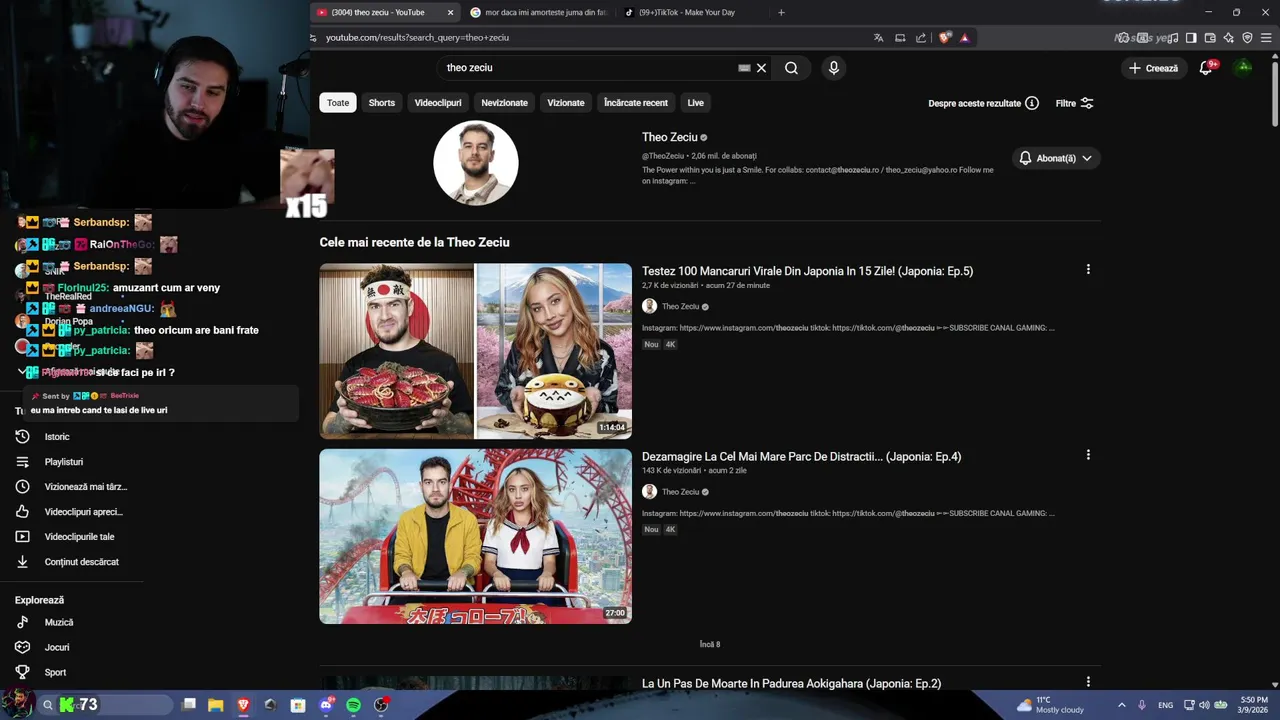Clear the search text with the X icon

761,68
